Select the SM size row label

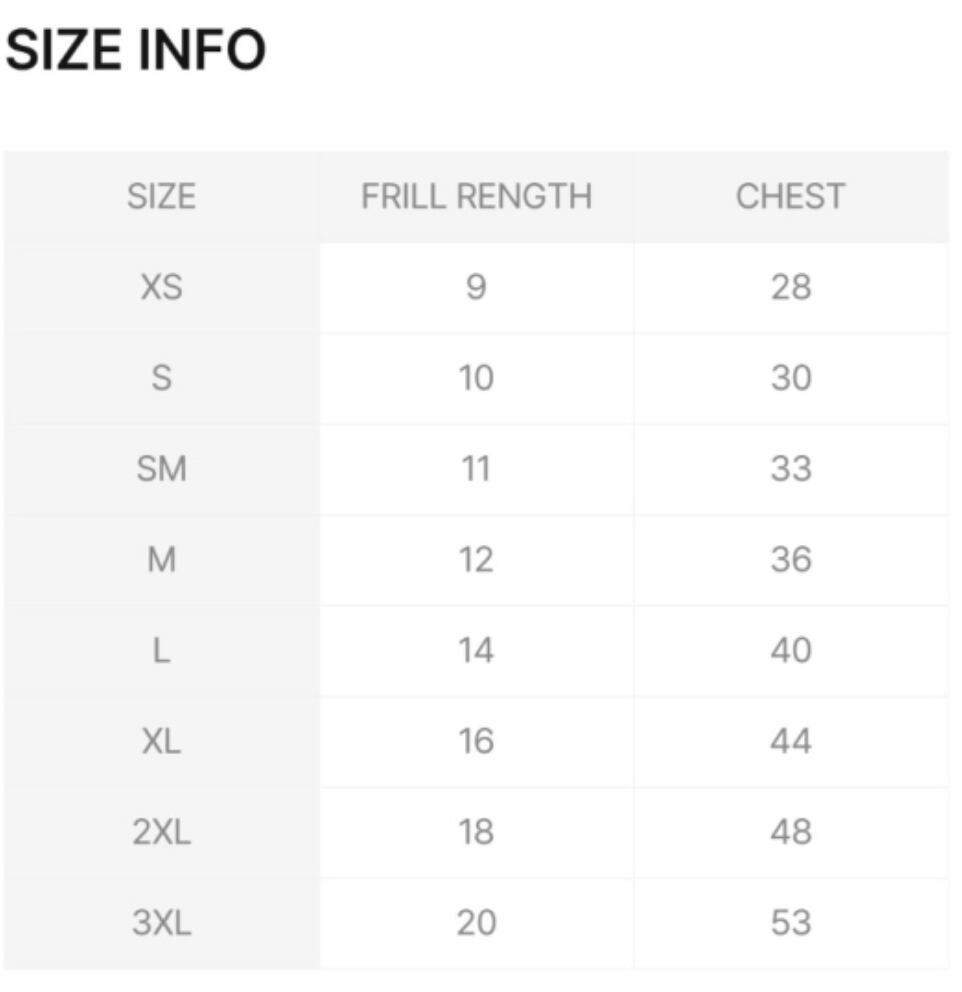161,469
